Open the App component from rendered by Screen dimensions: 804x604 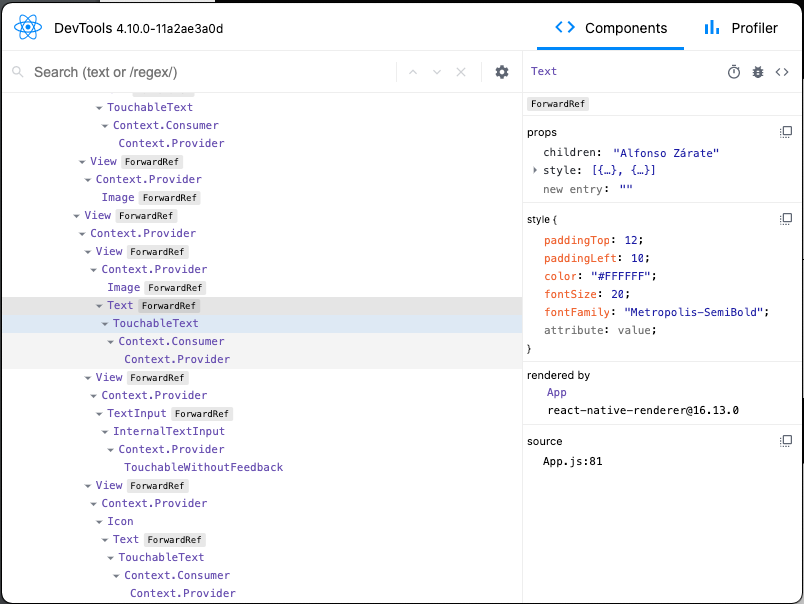[557, 392]
